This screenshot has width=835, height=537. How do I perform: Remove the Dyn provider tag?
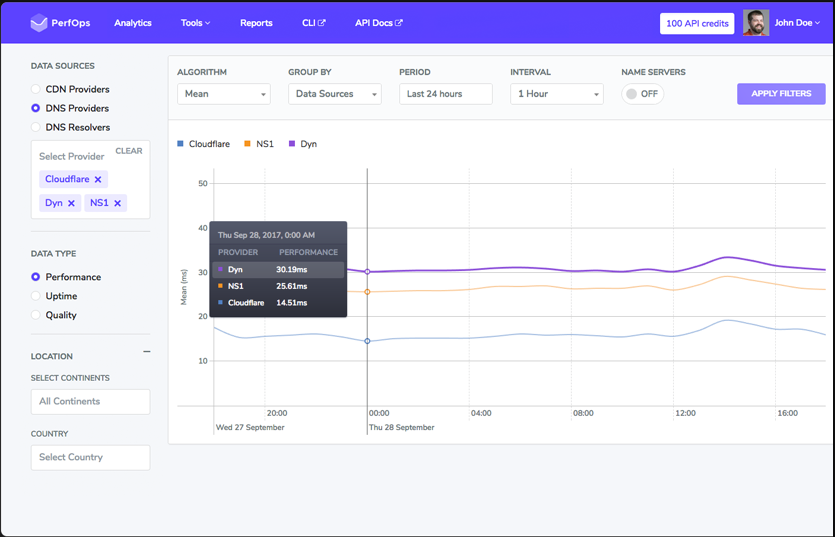pyautogui.click(x=71, y=203)
